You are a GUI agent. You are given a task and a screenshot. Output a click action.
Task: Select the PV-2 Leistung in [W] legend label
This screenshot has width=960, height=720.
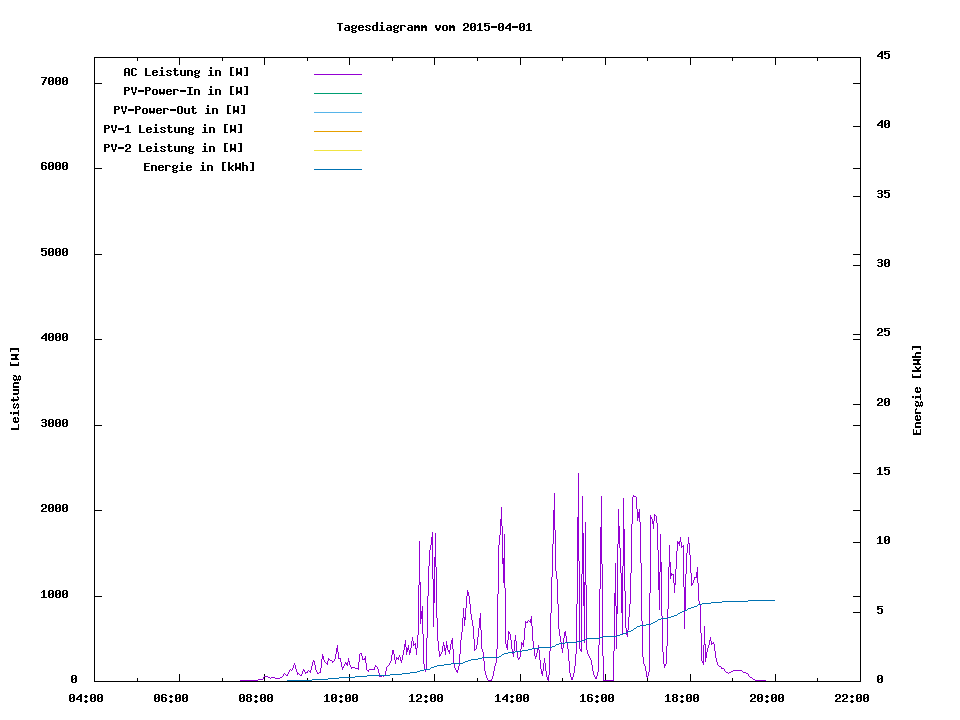173,148
